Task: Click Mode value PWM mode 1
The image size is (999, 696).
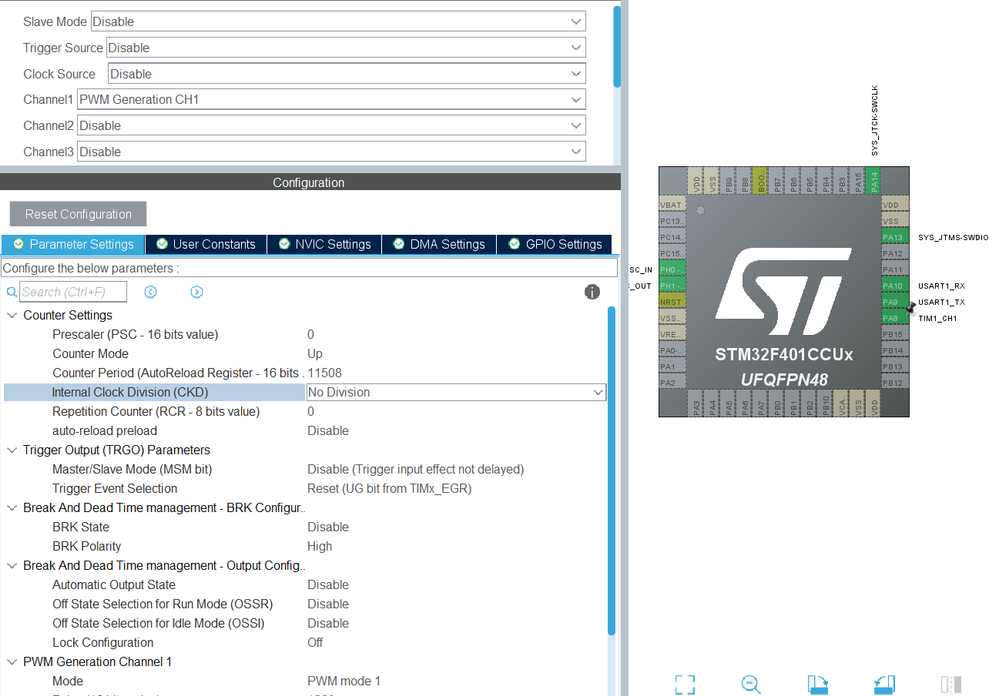Action: click(x=344, y=681)
